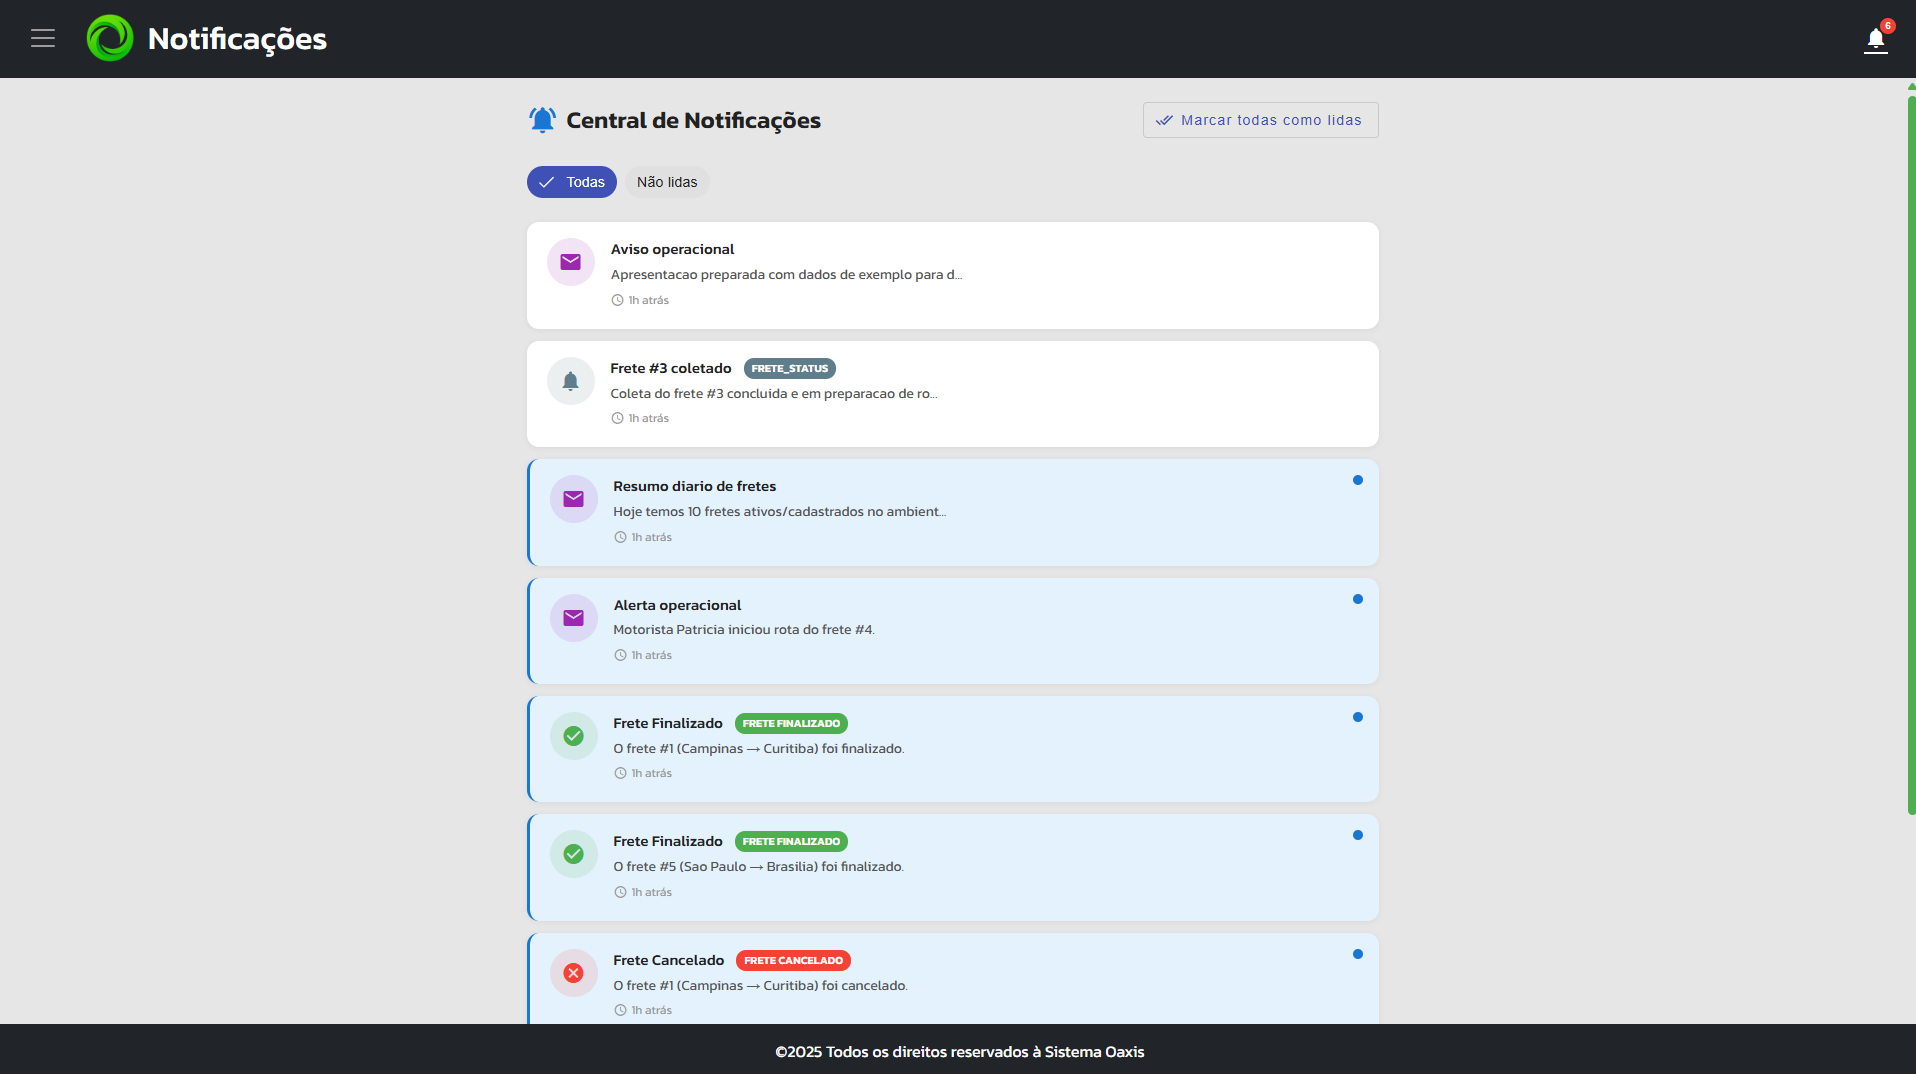Click the bell icon on Frete #3 coletado
This screenshot has width=1916, height=1074.
pyautogui.click(x=570, y=381)
